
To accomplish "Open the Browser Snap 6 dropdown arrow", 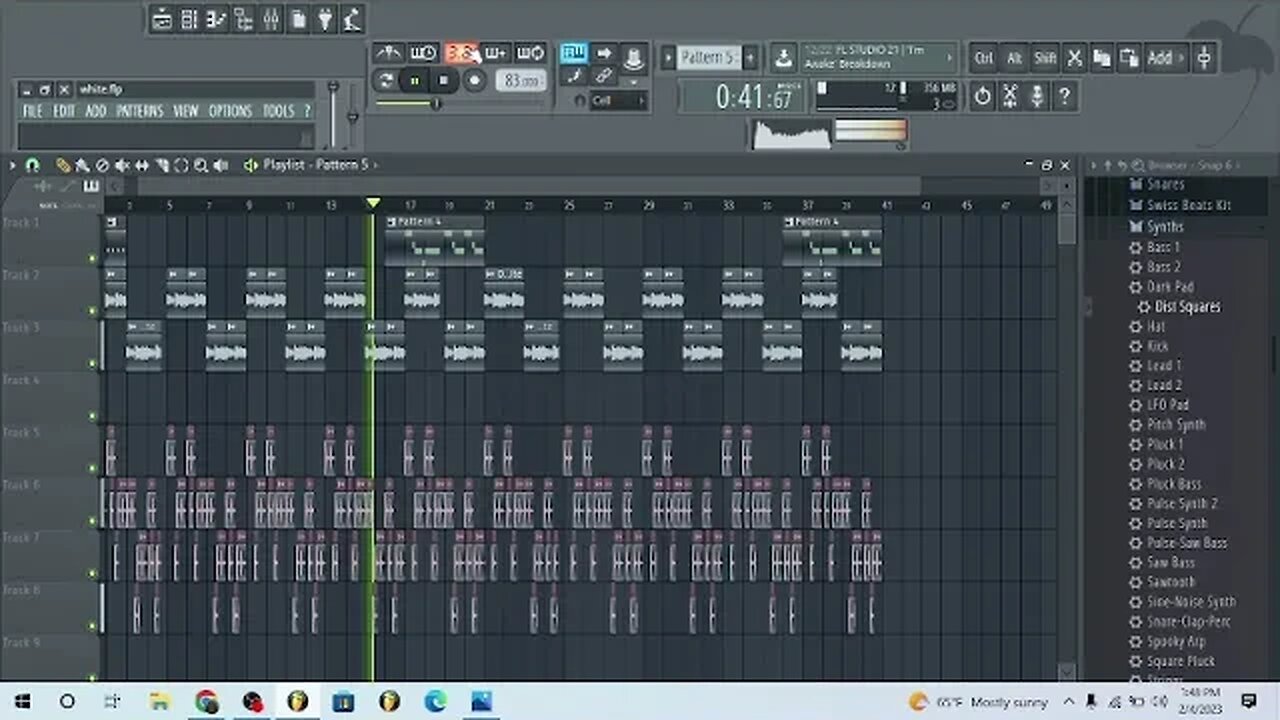I will coord(1240,165).
